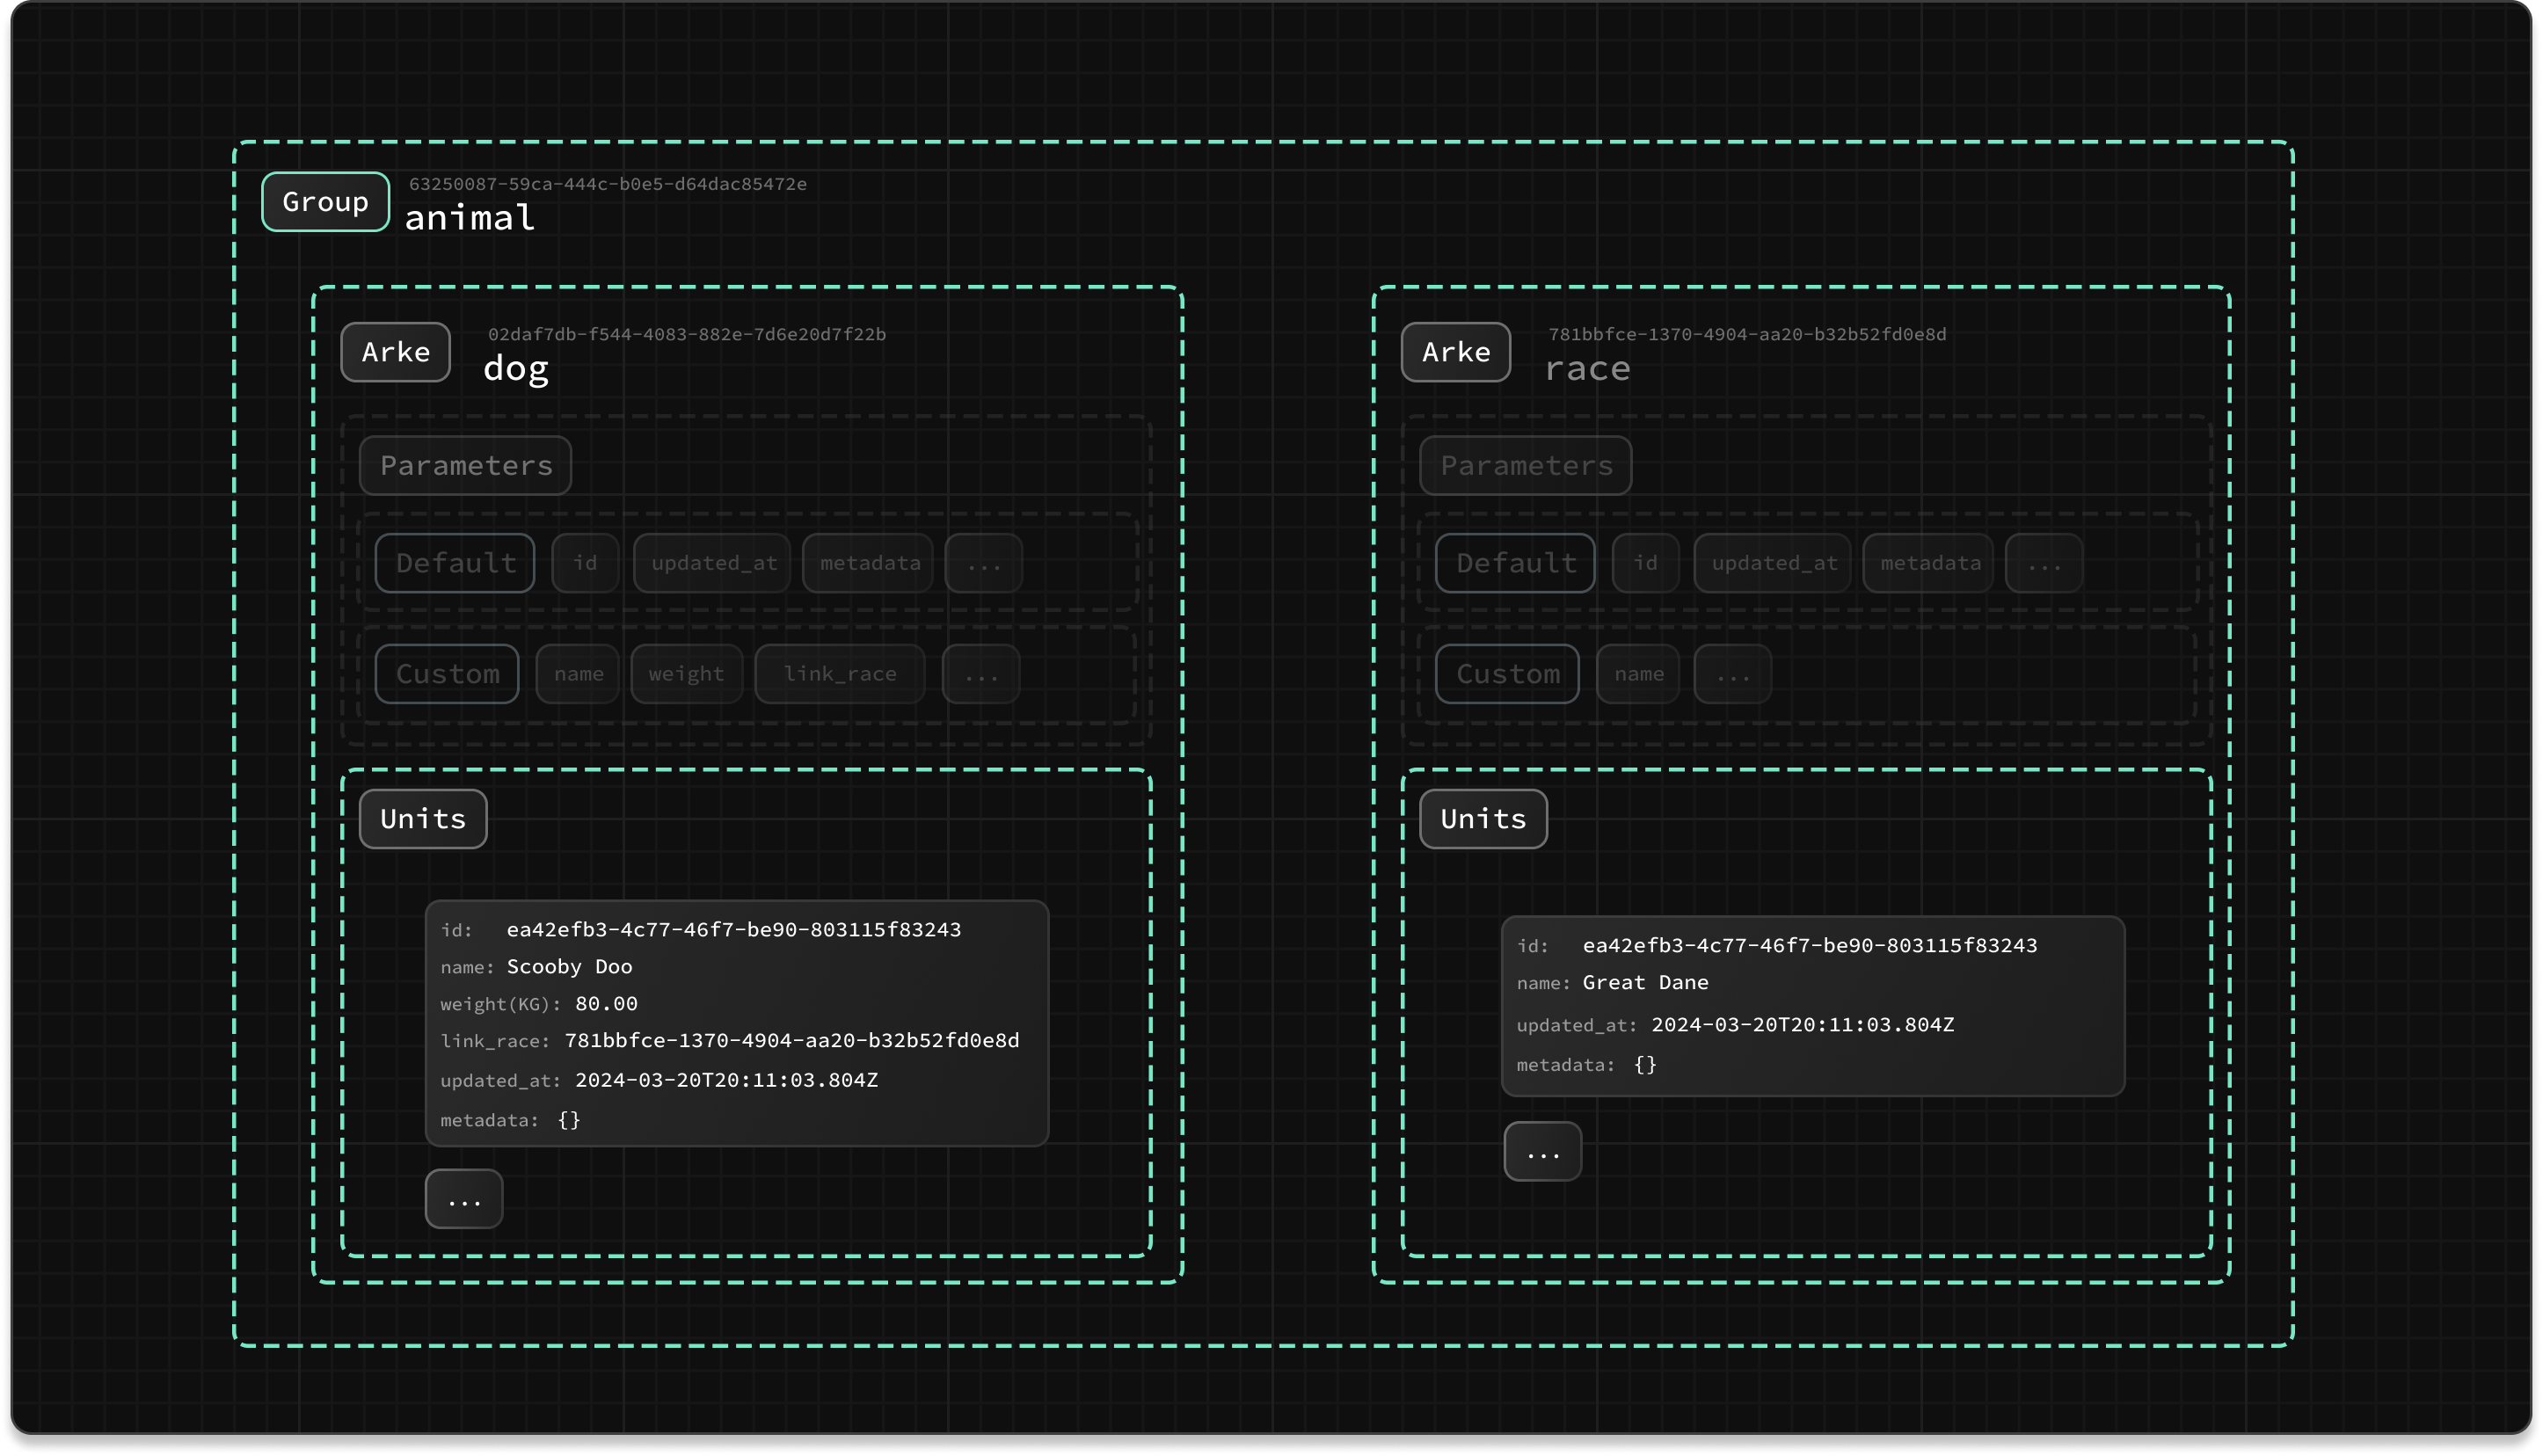This screenshot has width=2543, height=1456.
Task: Select the Parameters label in dog Arke
Action: [x=465, y=466]
